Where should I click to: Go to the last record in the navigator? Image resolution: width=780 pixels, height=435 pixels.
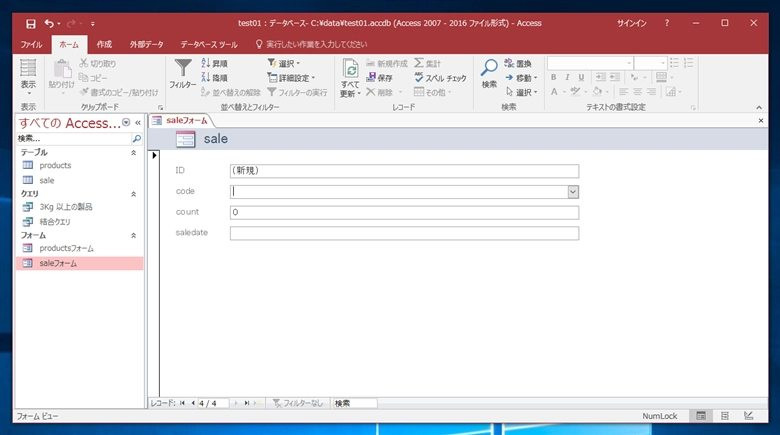point(246,403)
